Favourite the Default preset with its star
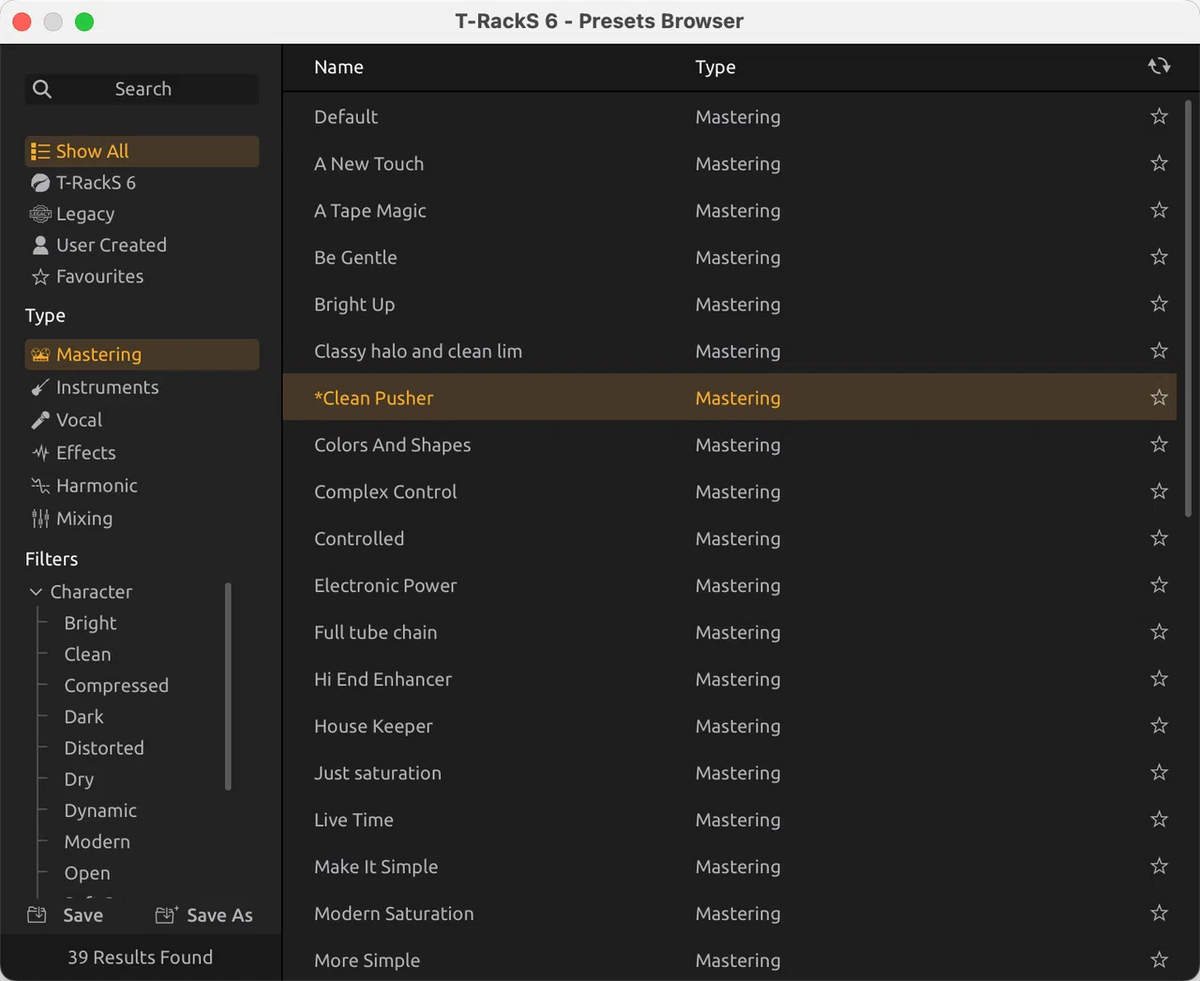The width and height of the screenshot is (1200, 981). 1159,117
